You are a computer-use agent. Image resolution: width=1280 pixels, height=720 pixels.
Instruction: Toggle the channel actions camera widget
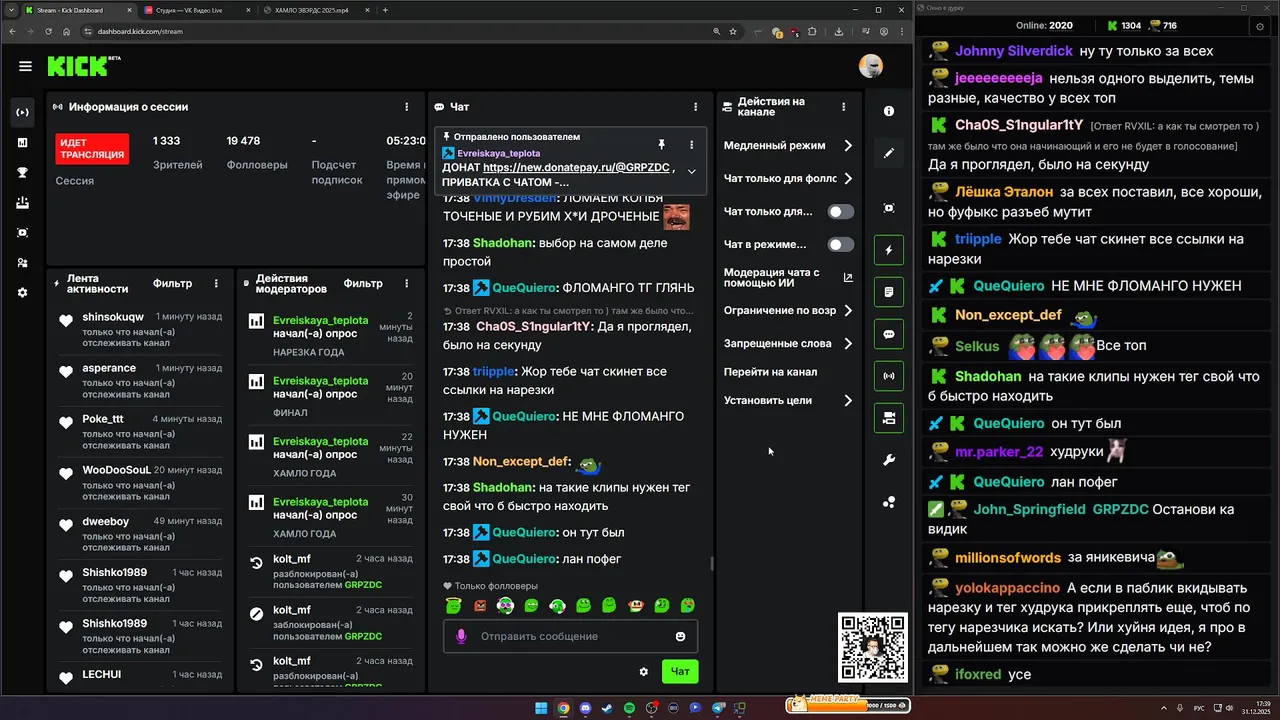click(889, 418)
